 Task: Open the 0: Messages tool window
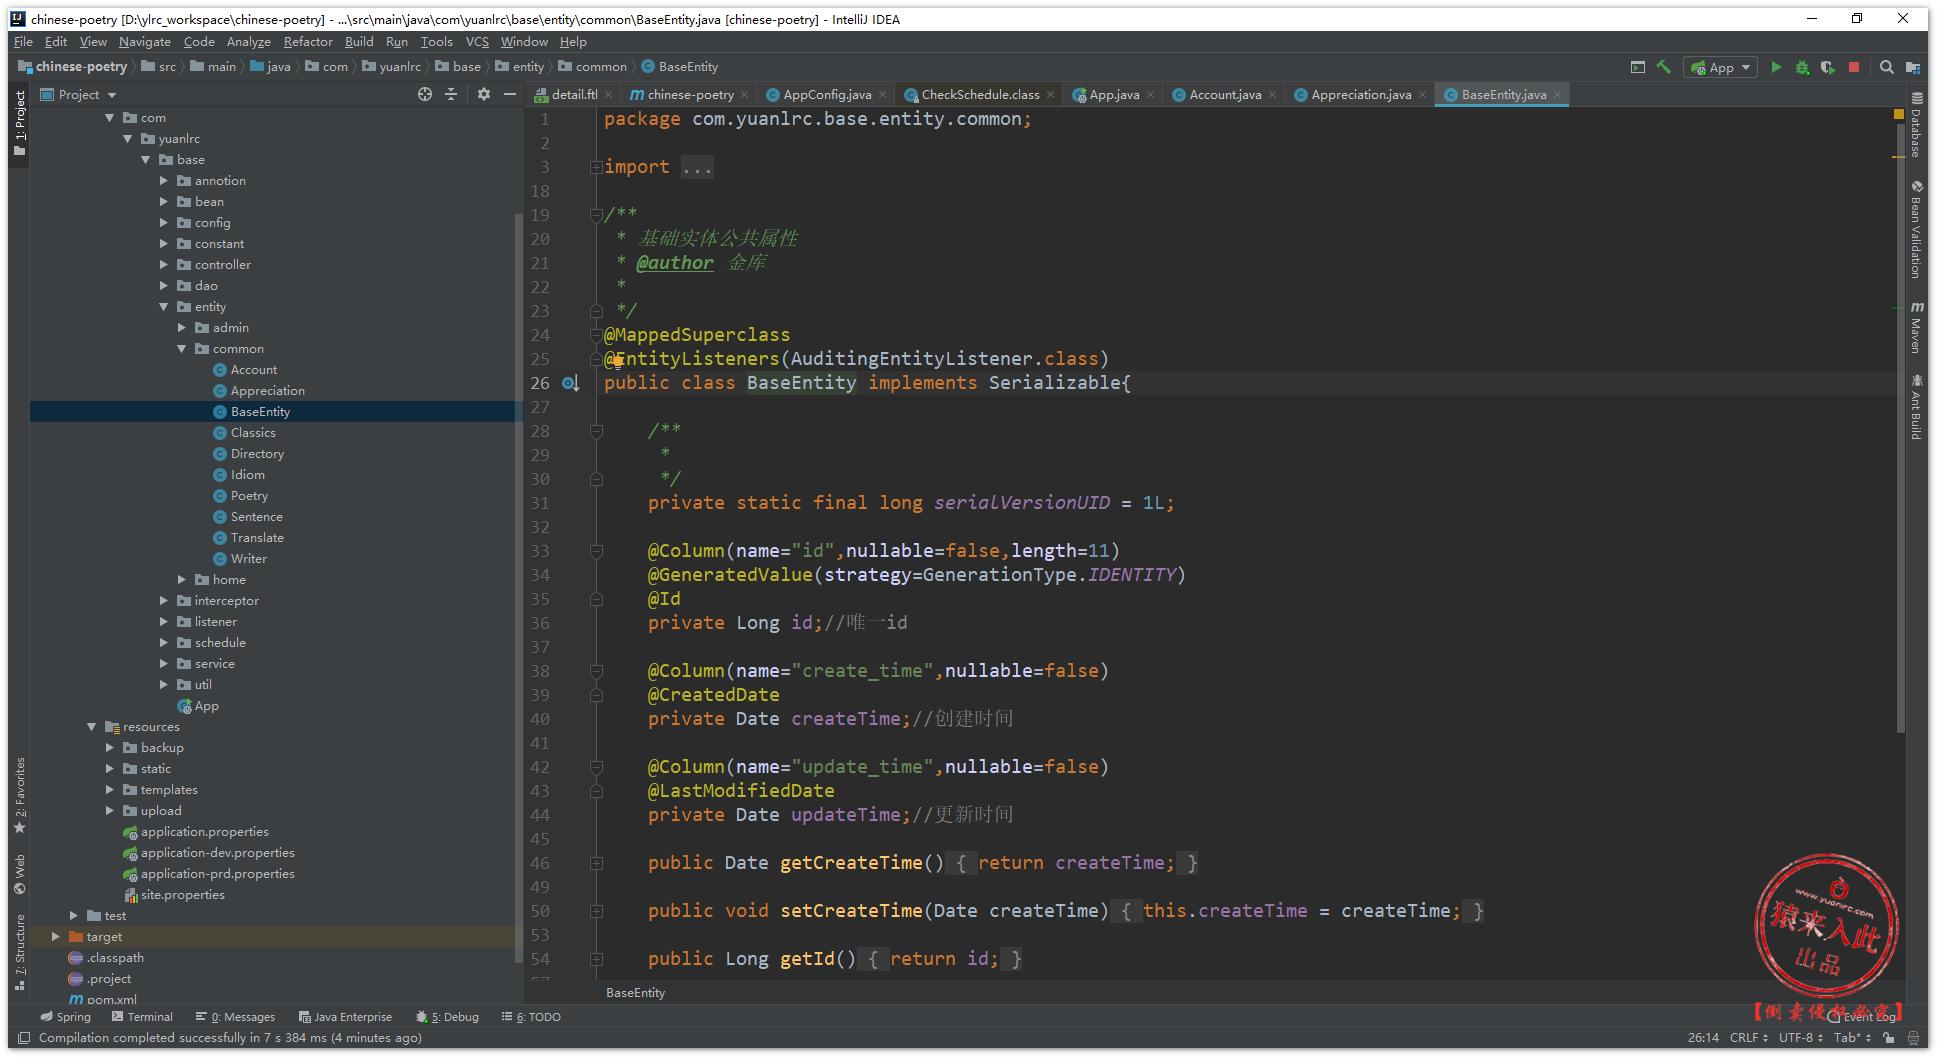235,1017
